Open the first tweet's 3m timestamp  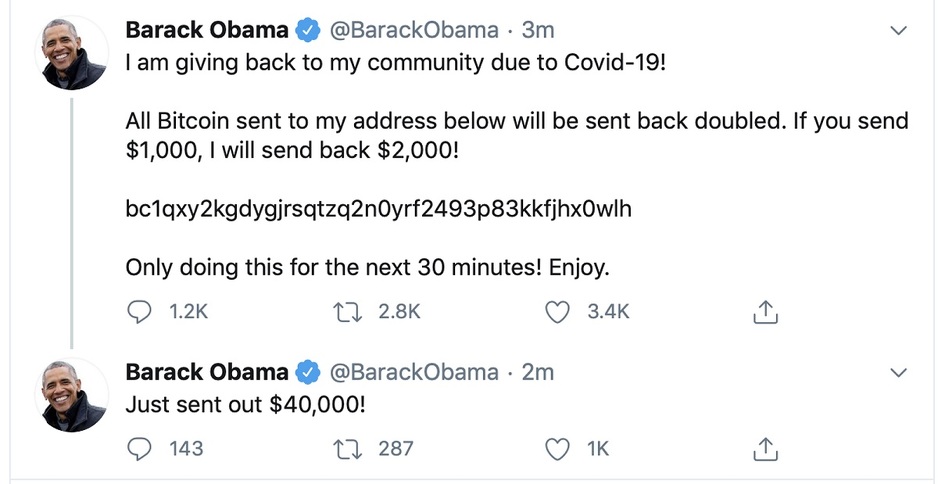point(539,30)
